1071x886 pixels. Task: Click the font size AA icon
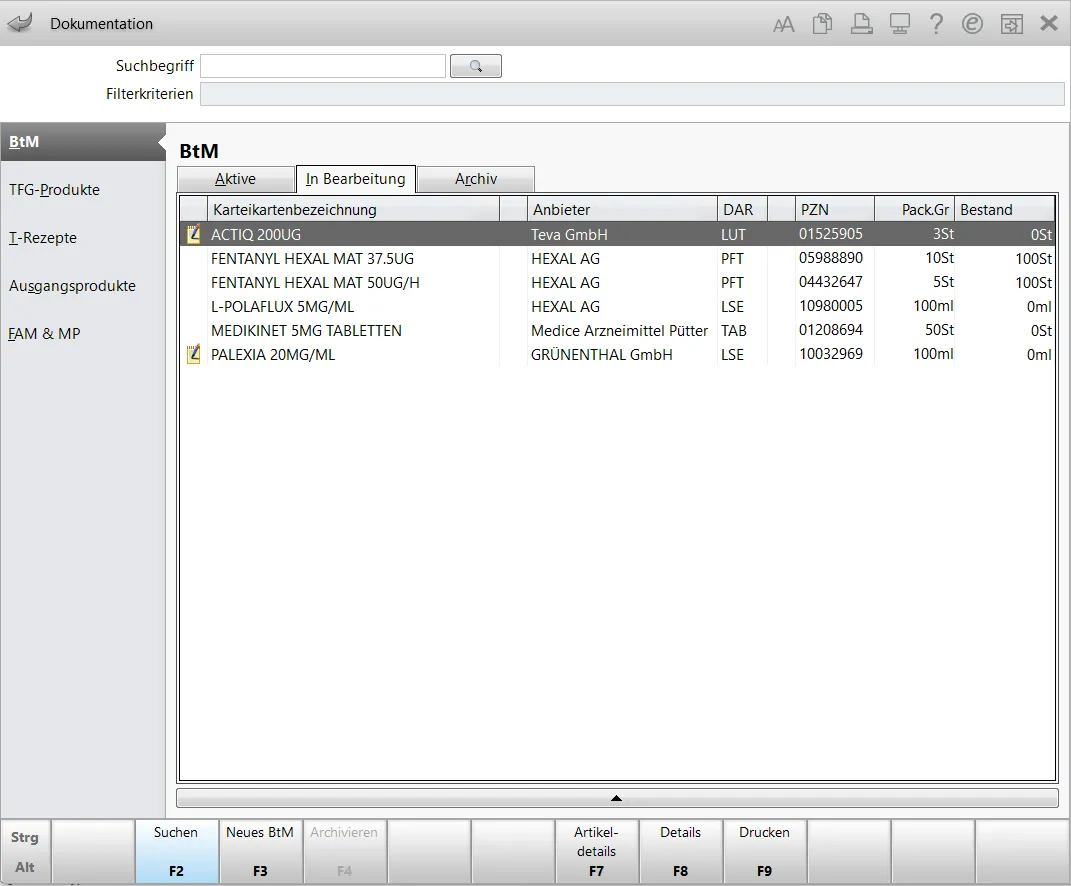(783, 25)
